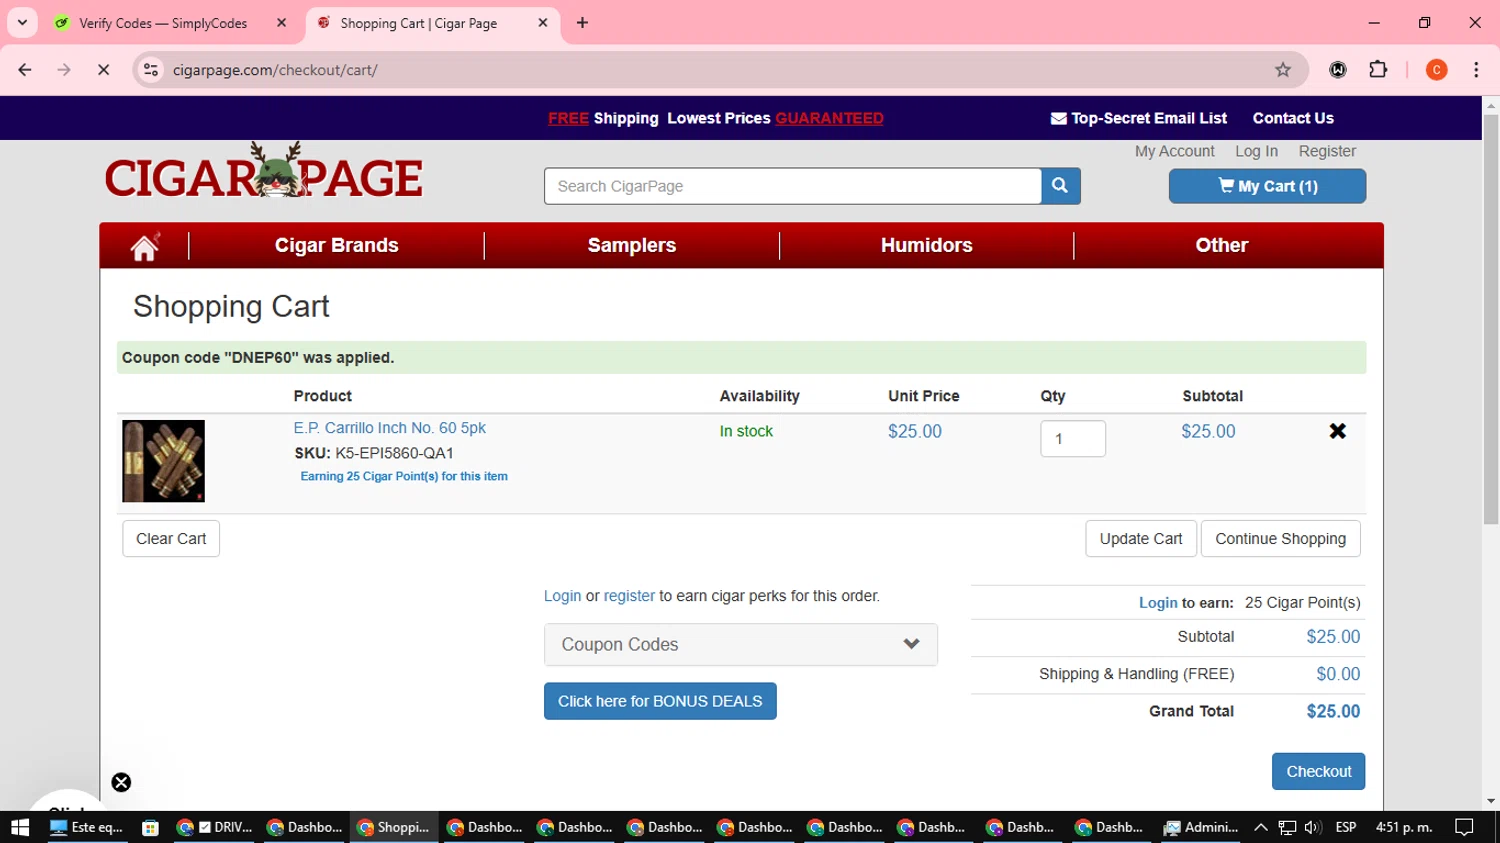1500x843 pixels.
Task: Click Continue Shopping button
Action: [x=1281, y=539]
